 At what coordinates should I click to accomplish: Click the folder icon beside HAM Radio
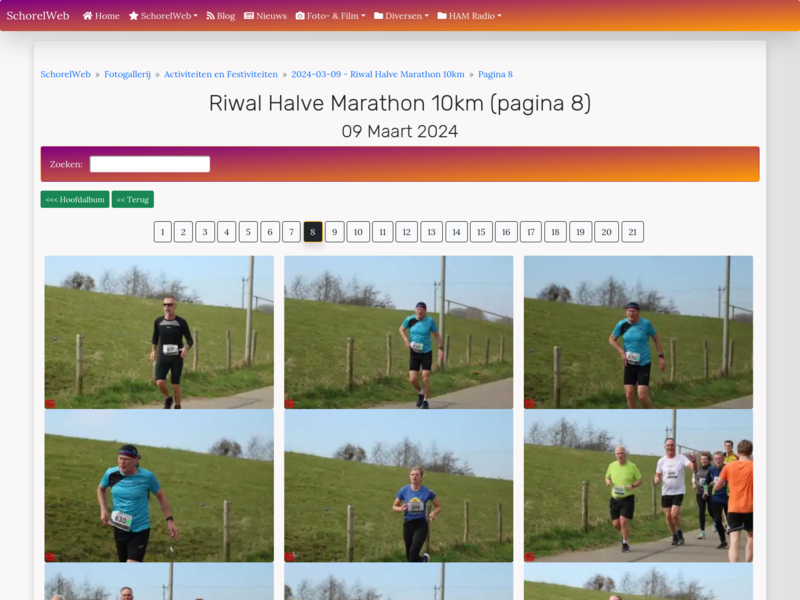(442, 16)
